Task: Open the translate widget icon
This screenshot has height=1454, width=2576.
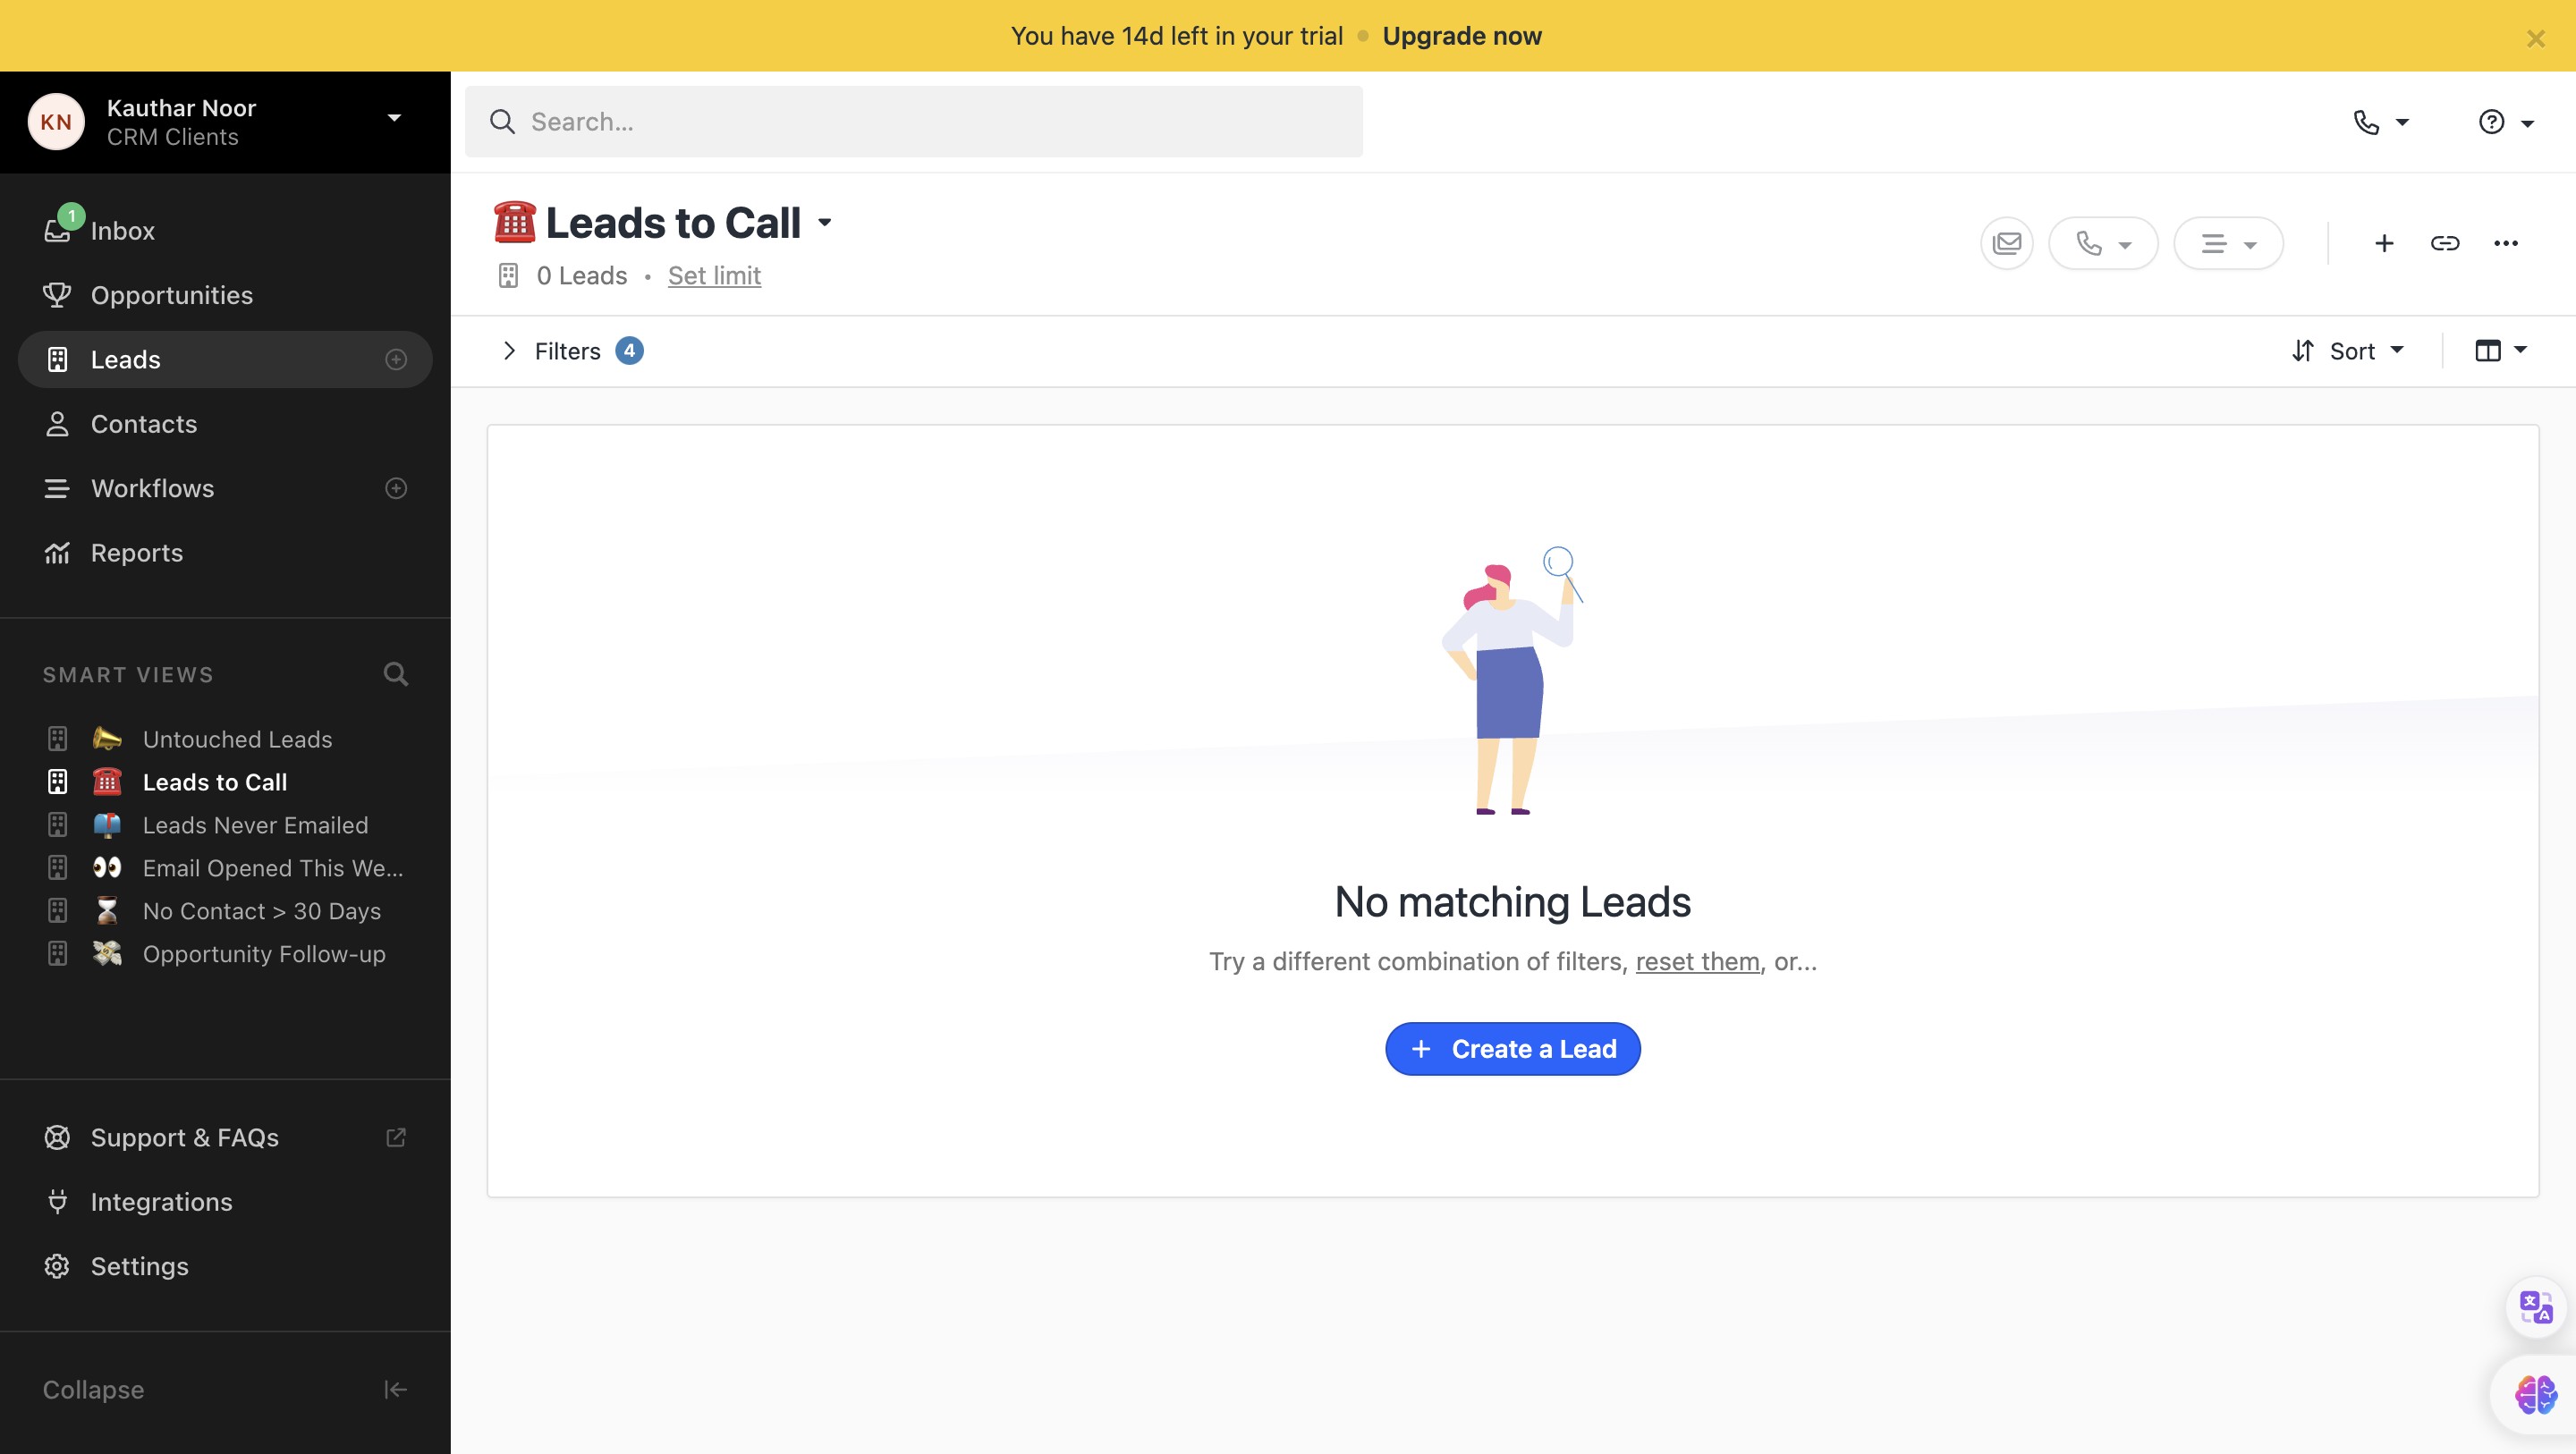Action: click(x=2535, y=1306)
